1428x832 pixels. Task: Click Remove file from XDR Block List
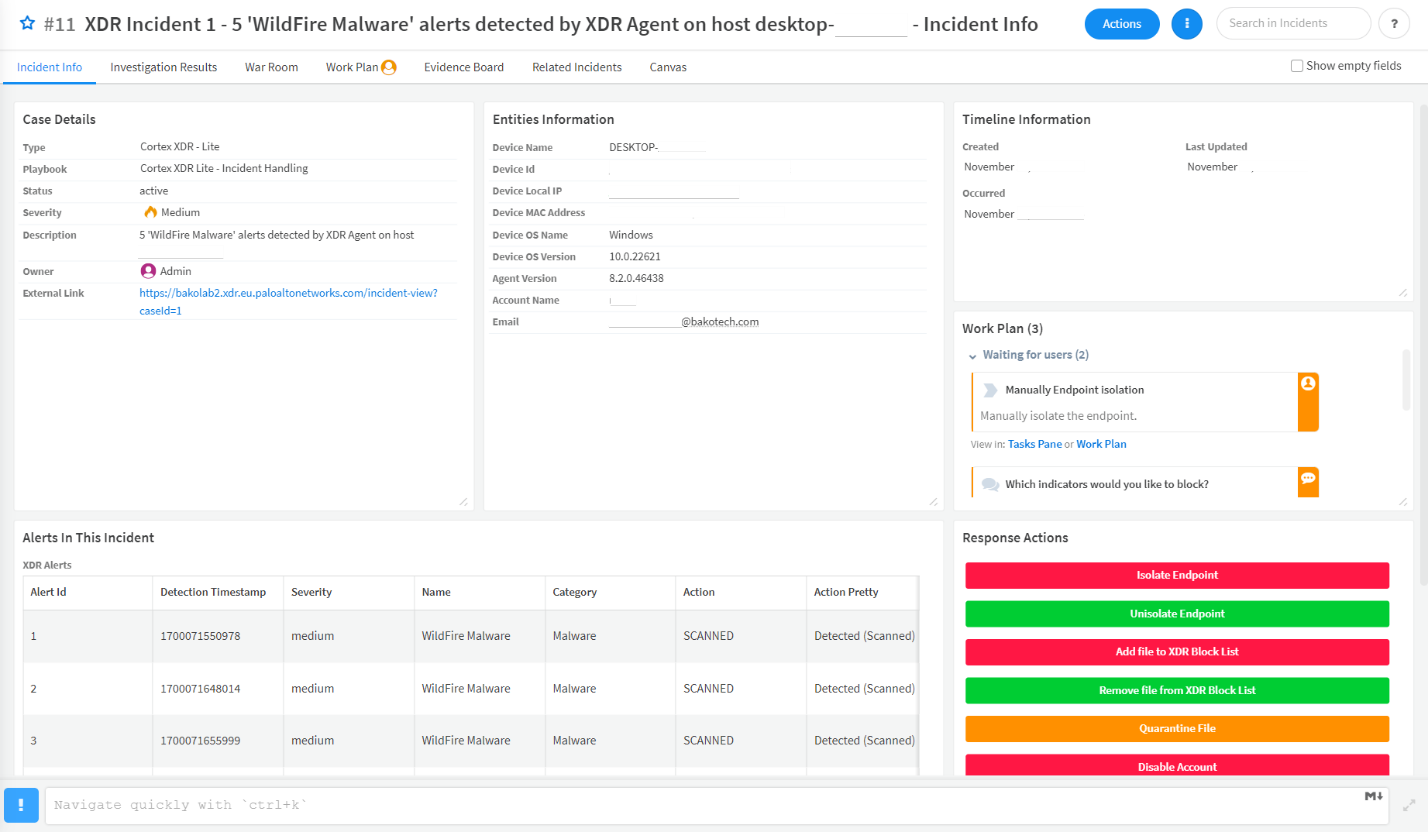point(1177,690)
